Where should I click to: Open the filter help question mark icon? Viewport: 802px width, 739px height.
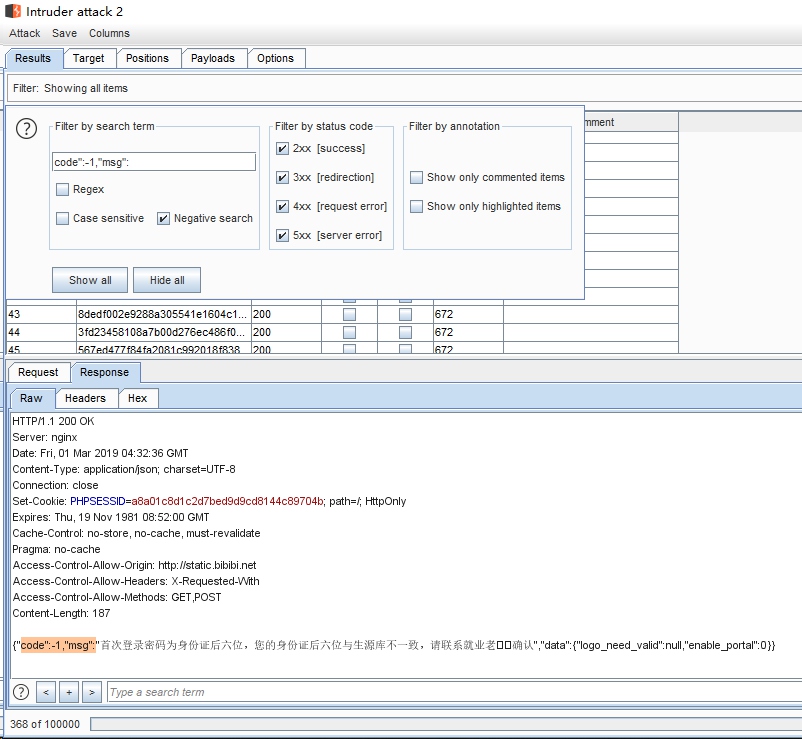pyautogui.click(x=27, y=128)
